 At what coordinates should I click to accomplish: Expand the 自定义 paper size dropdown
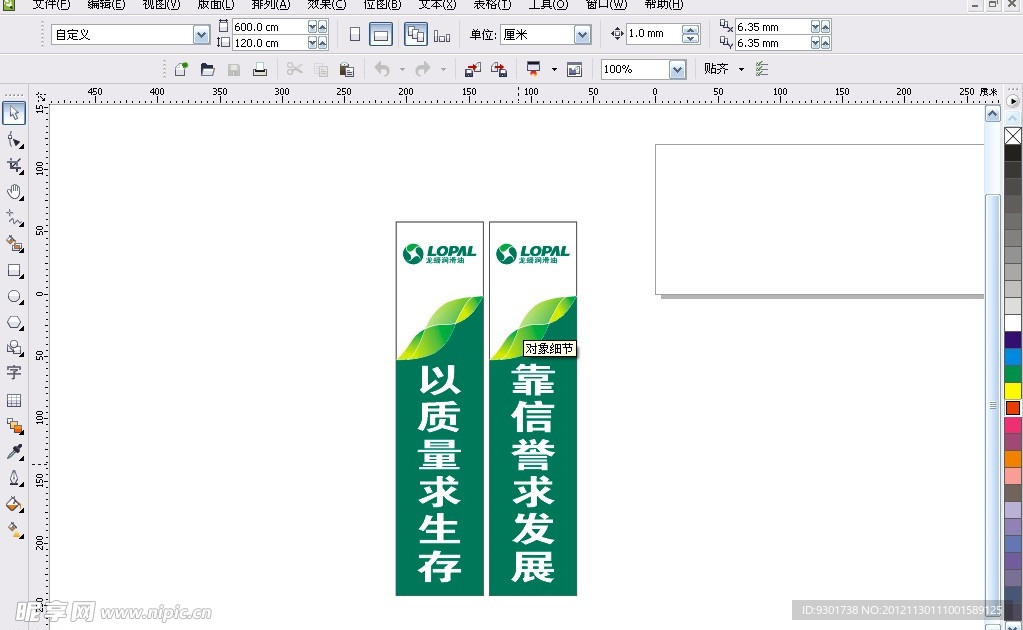[x=202, y=35]
